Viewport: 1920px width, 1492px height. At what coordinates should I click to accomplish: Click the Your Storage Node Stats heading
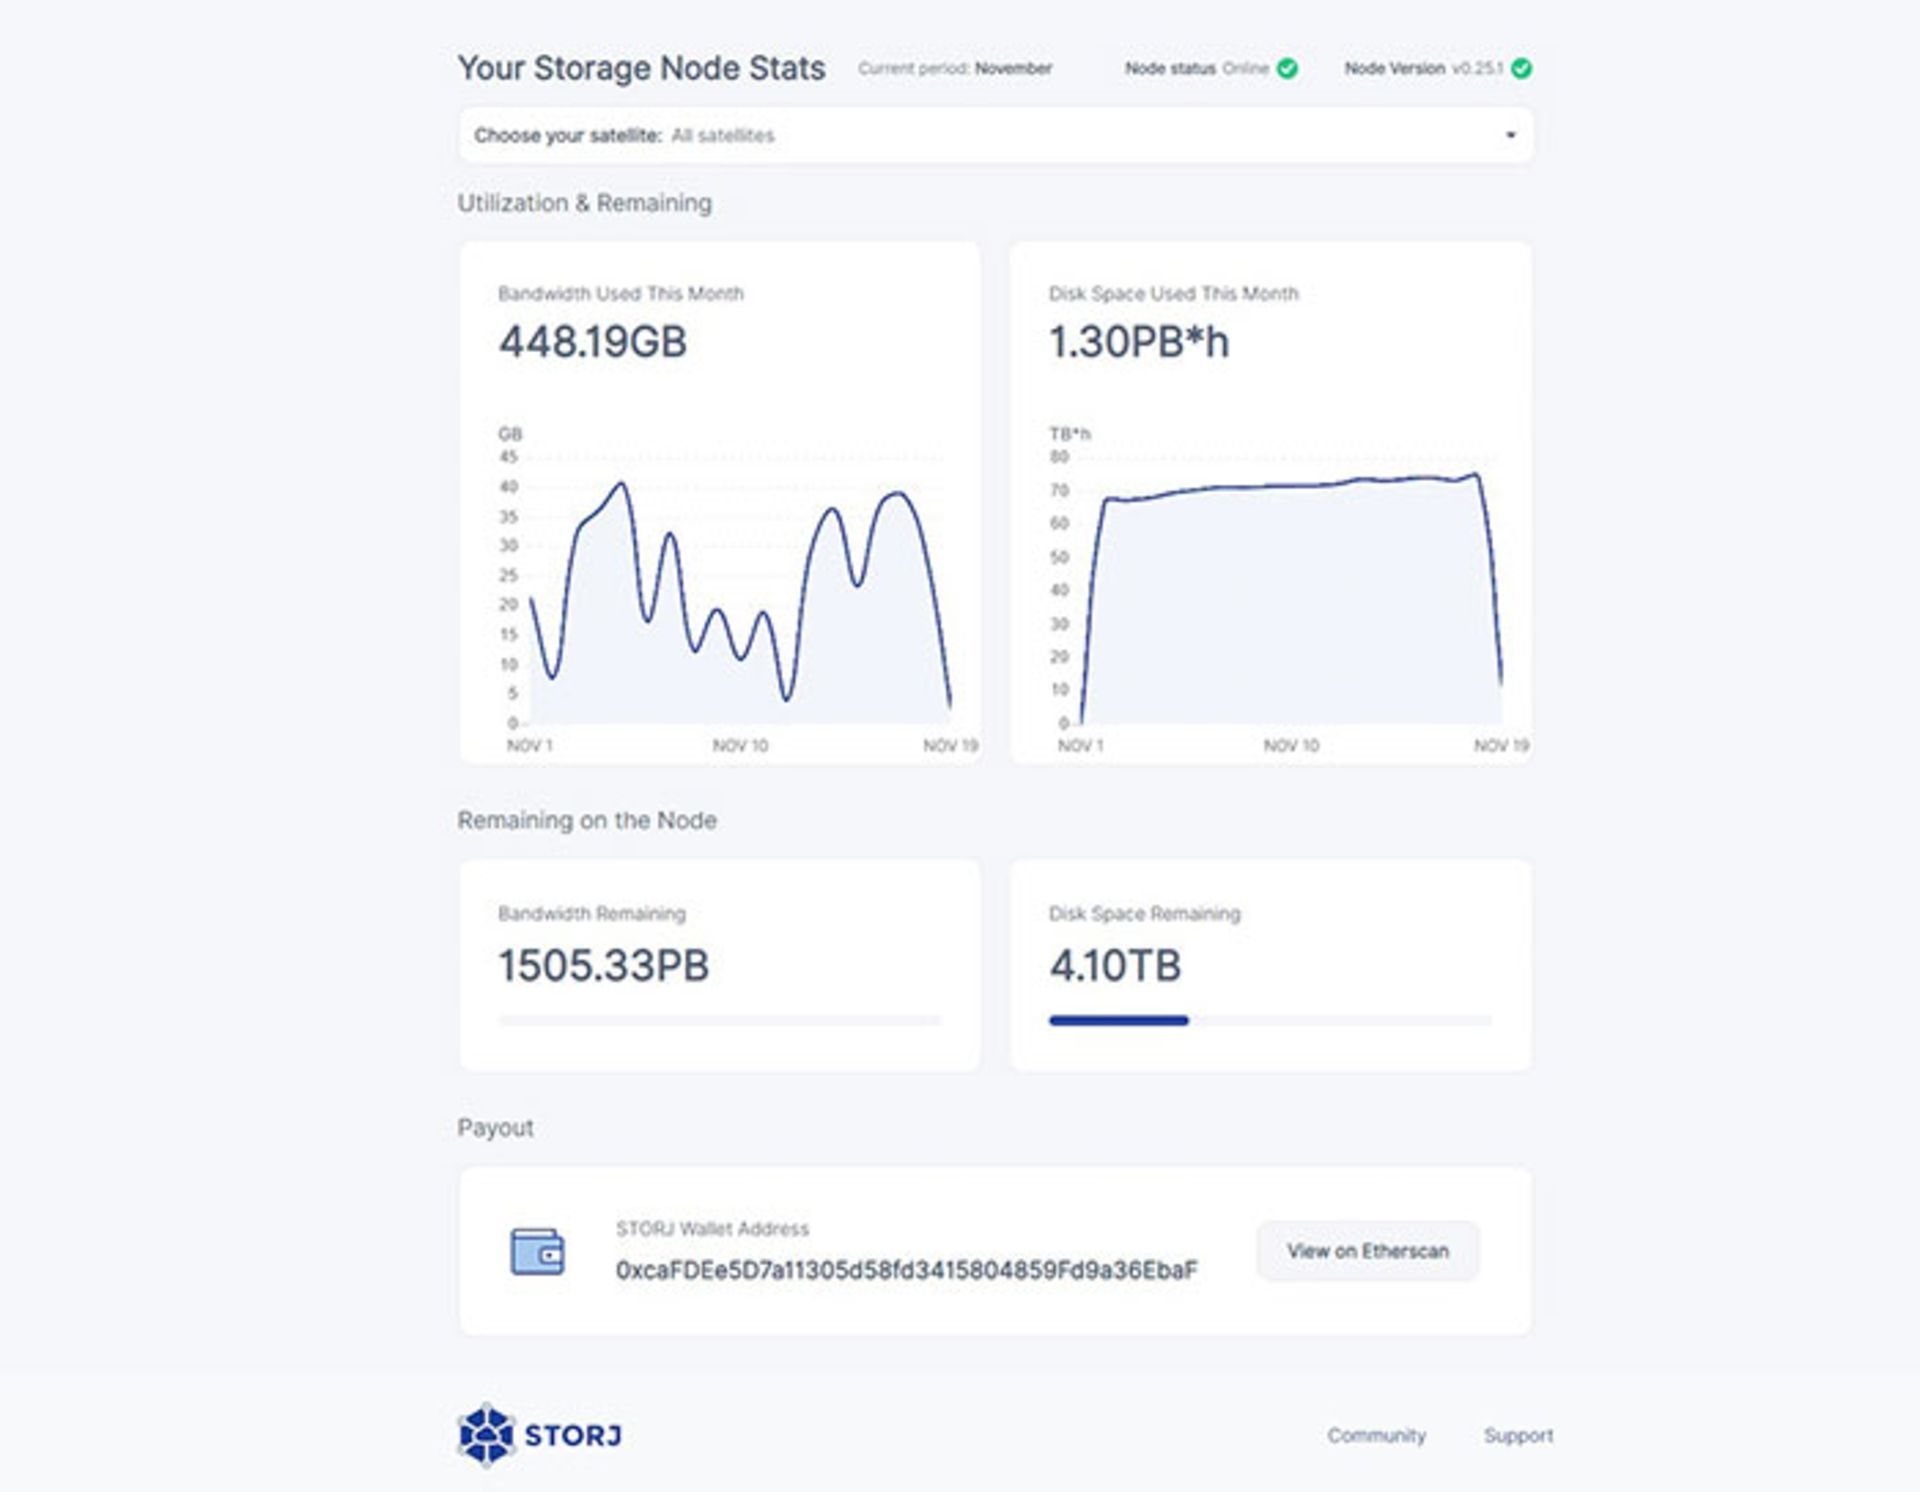coord(641,68)
